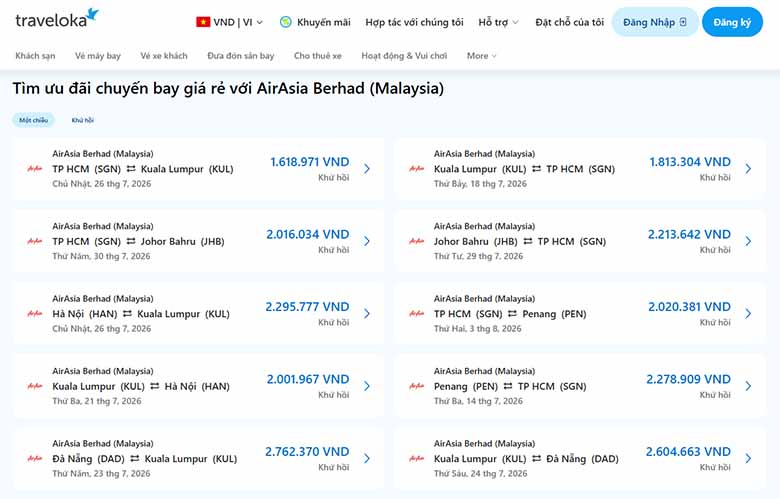This screenshot has width=780, height=499.
Task: Open the VND | VI currency language dropdown
Action: 229,22
